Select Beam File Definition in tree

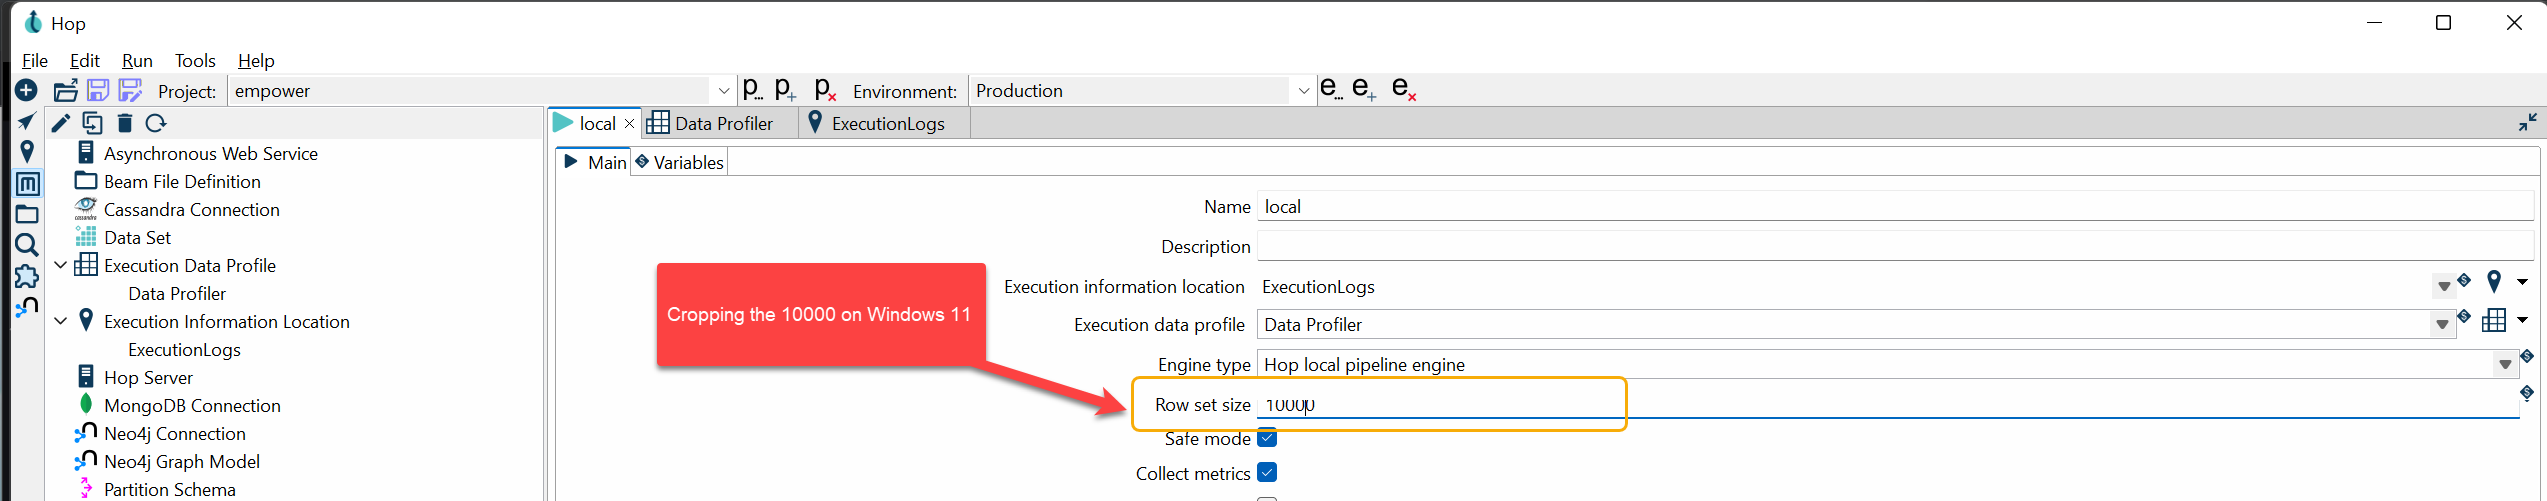[x=182, y=182]
